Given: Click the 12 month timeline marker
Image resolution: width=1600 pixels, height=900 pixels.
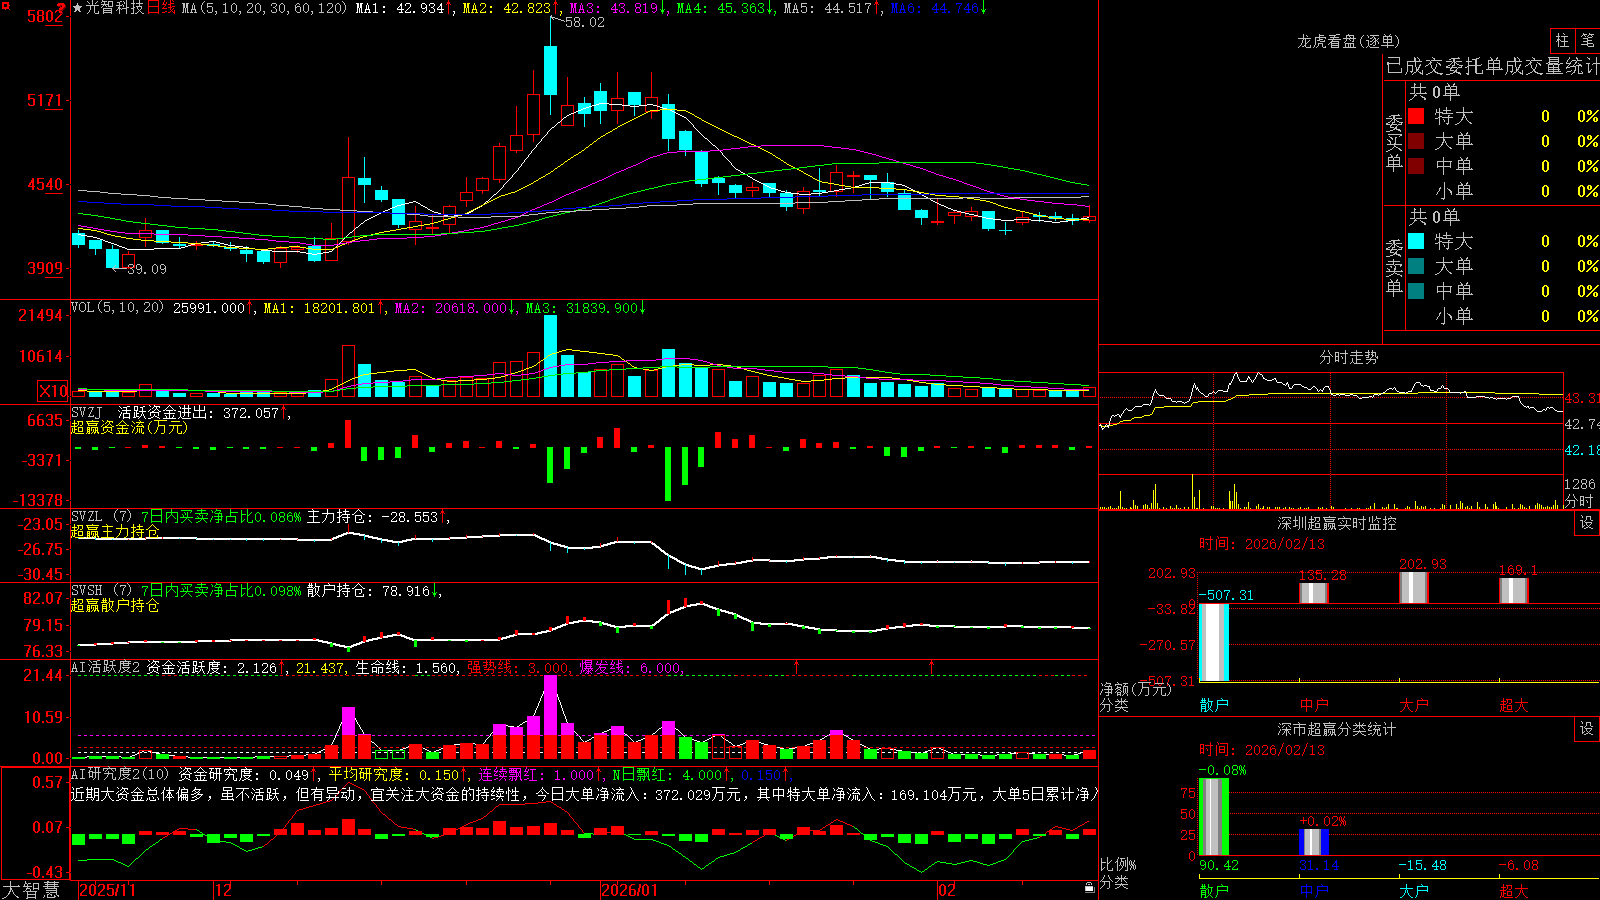Looking at the screenshot, I should (224, 890).
